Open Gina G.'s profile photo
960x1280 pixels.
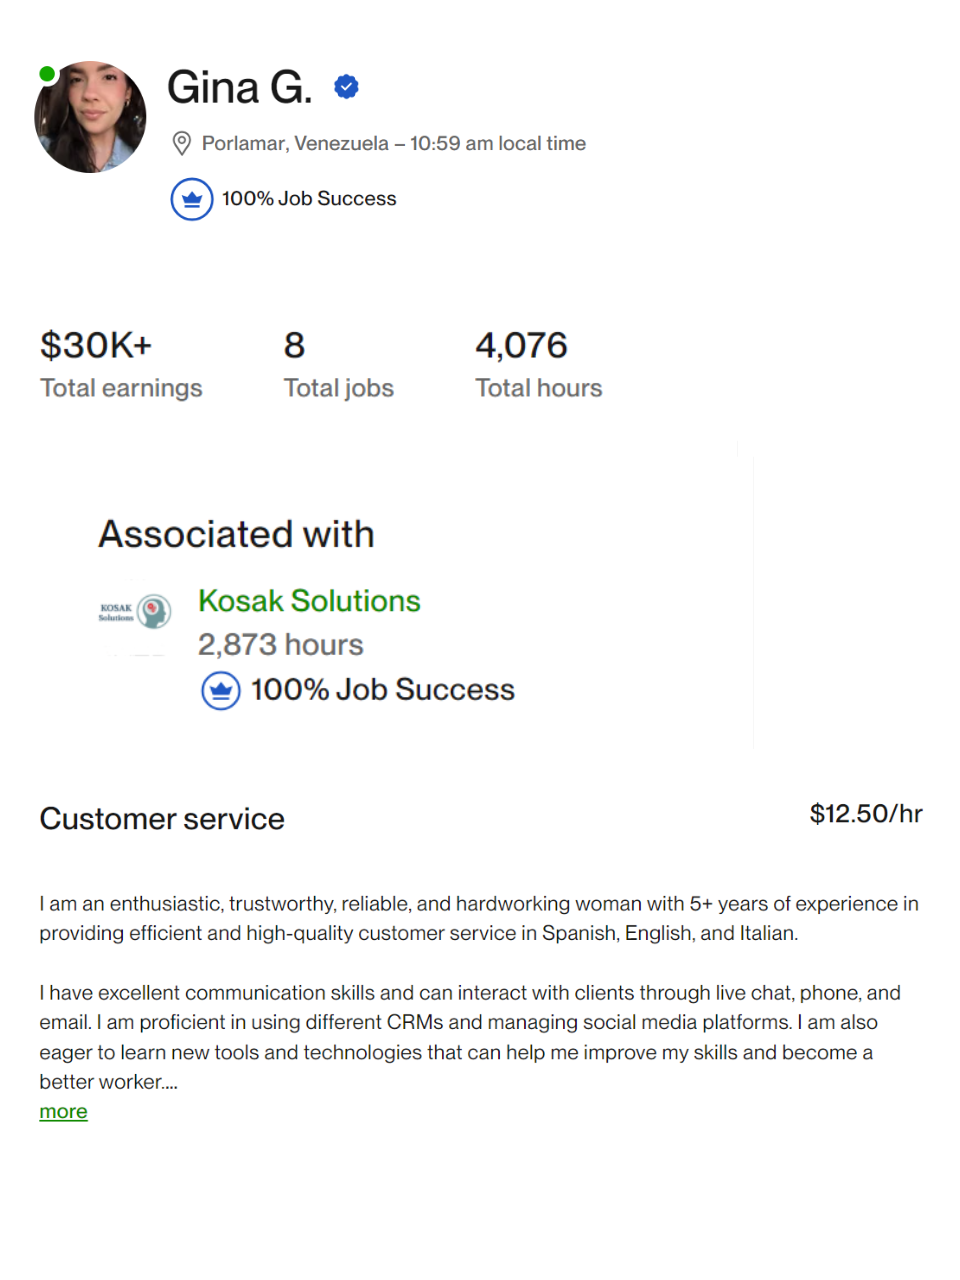(91, 118)
